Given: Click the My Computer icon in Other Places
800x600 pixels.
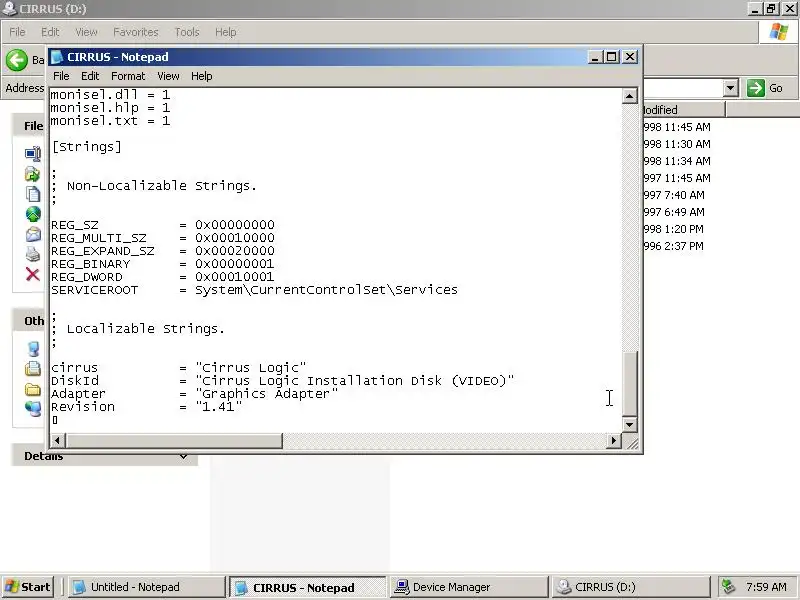Looking at the screenshot, I should (34, 349).
